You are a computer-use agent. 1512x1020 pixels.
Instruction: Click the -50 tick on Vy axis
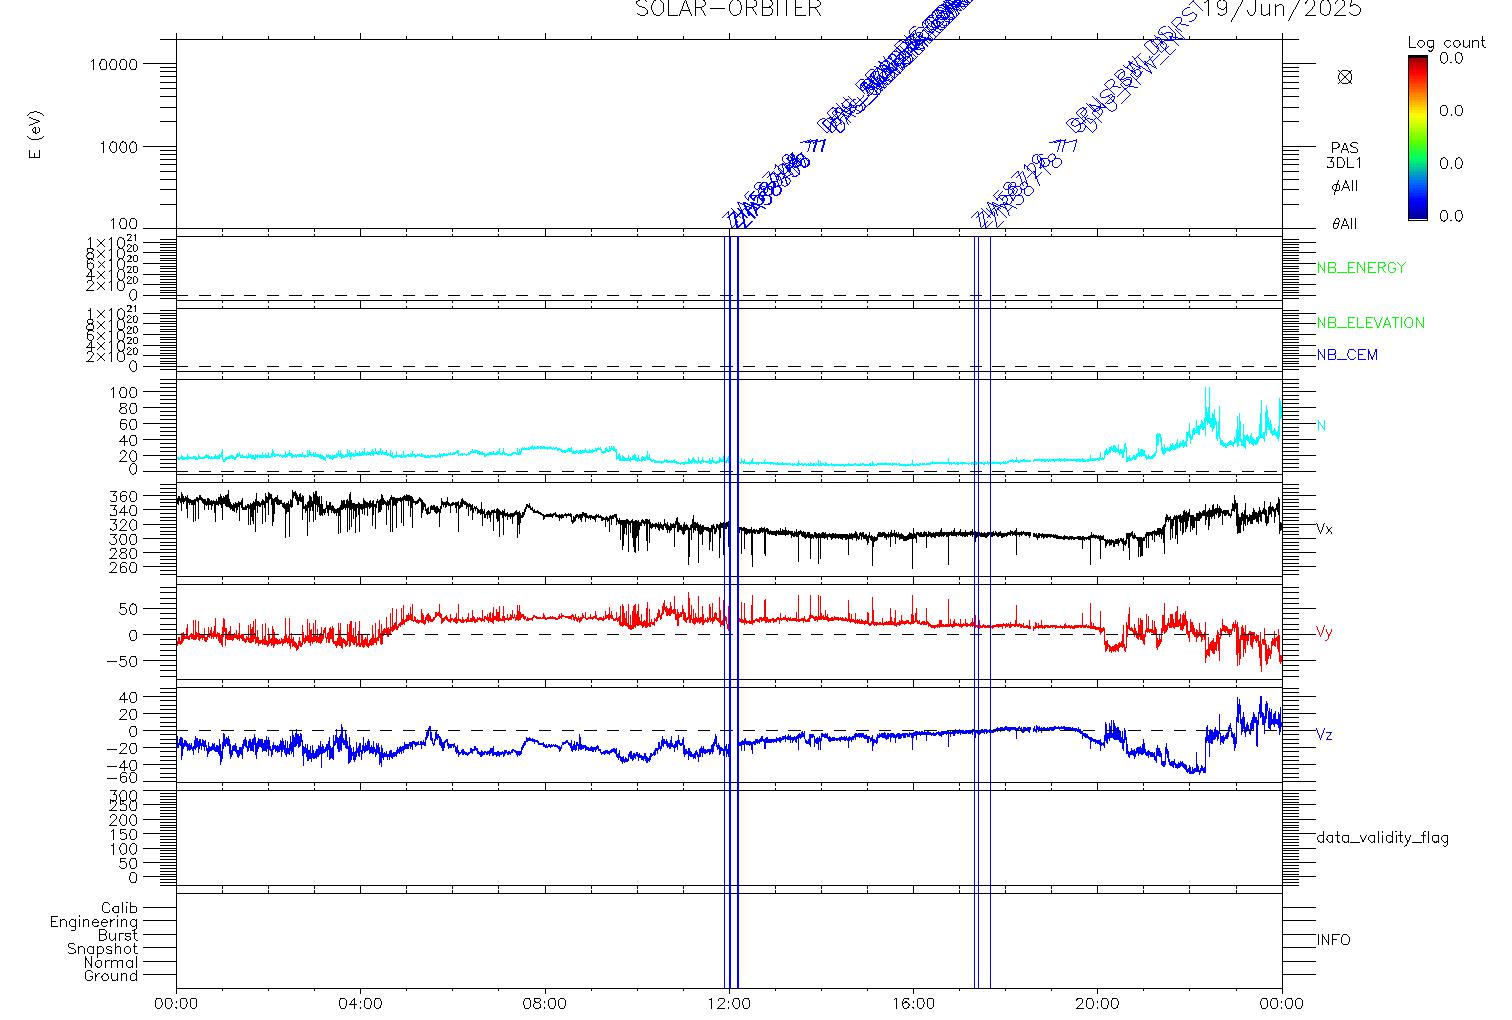pyautogui.click(x=124, y=661)
